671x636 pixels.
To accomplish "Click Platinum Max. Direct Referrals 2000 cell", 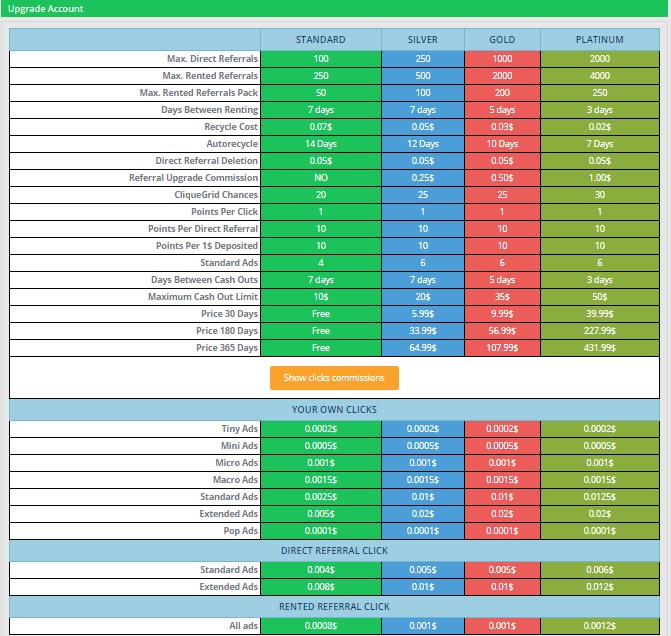I will click(600, 59).
